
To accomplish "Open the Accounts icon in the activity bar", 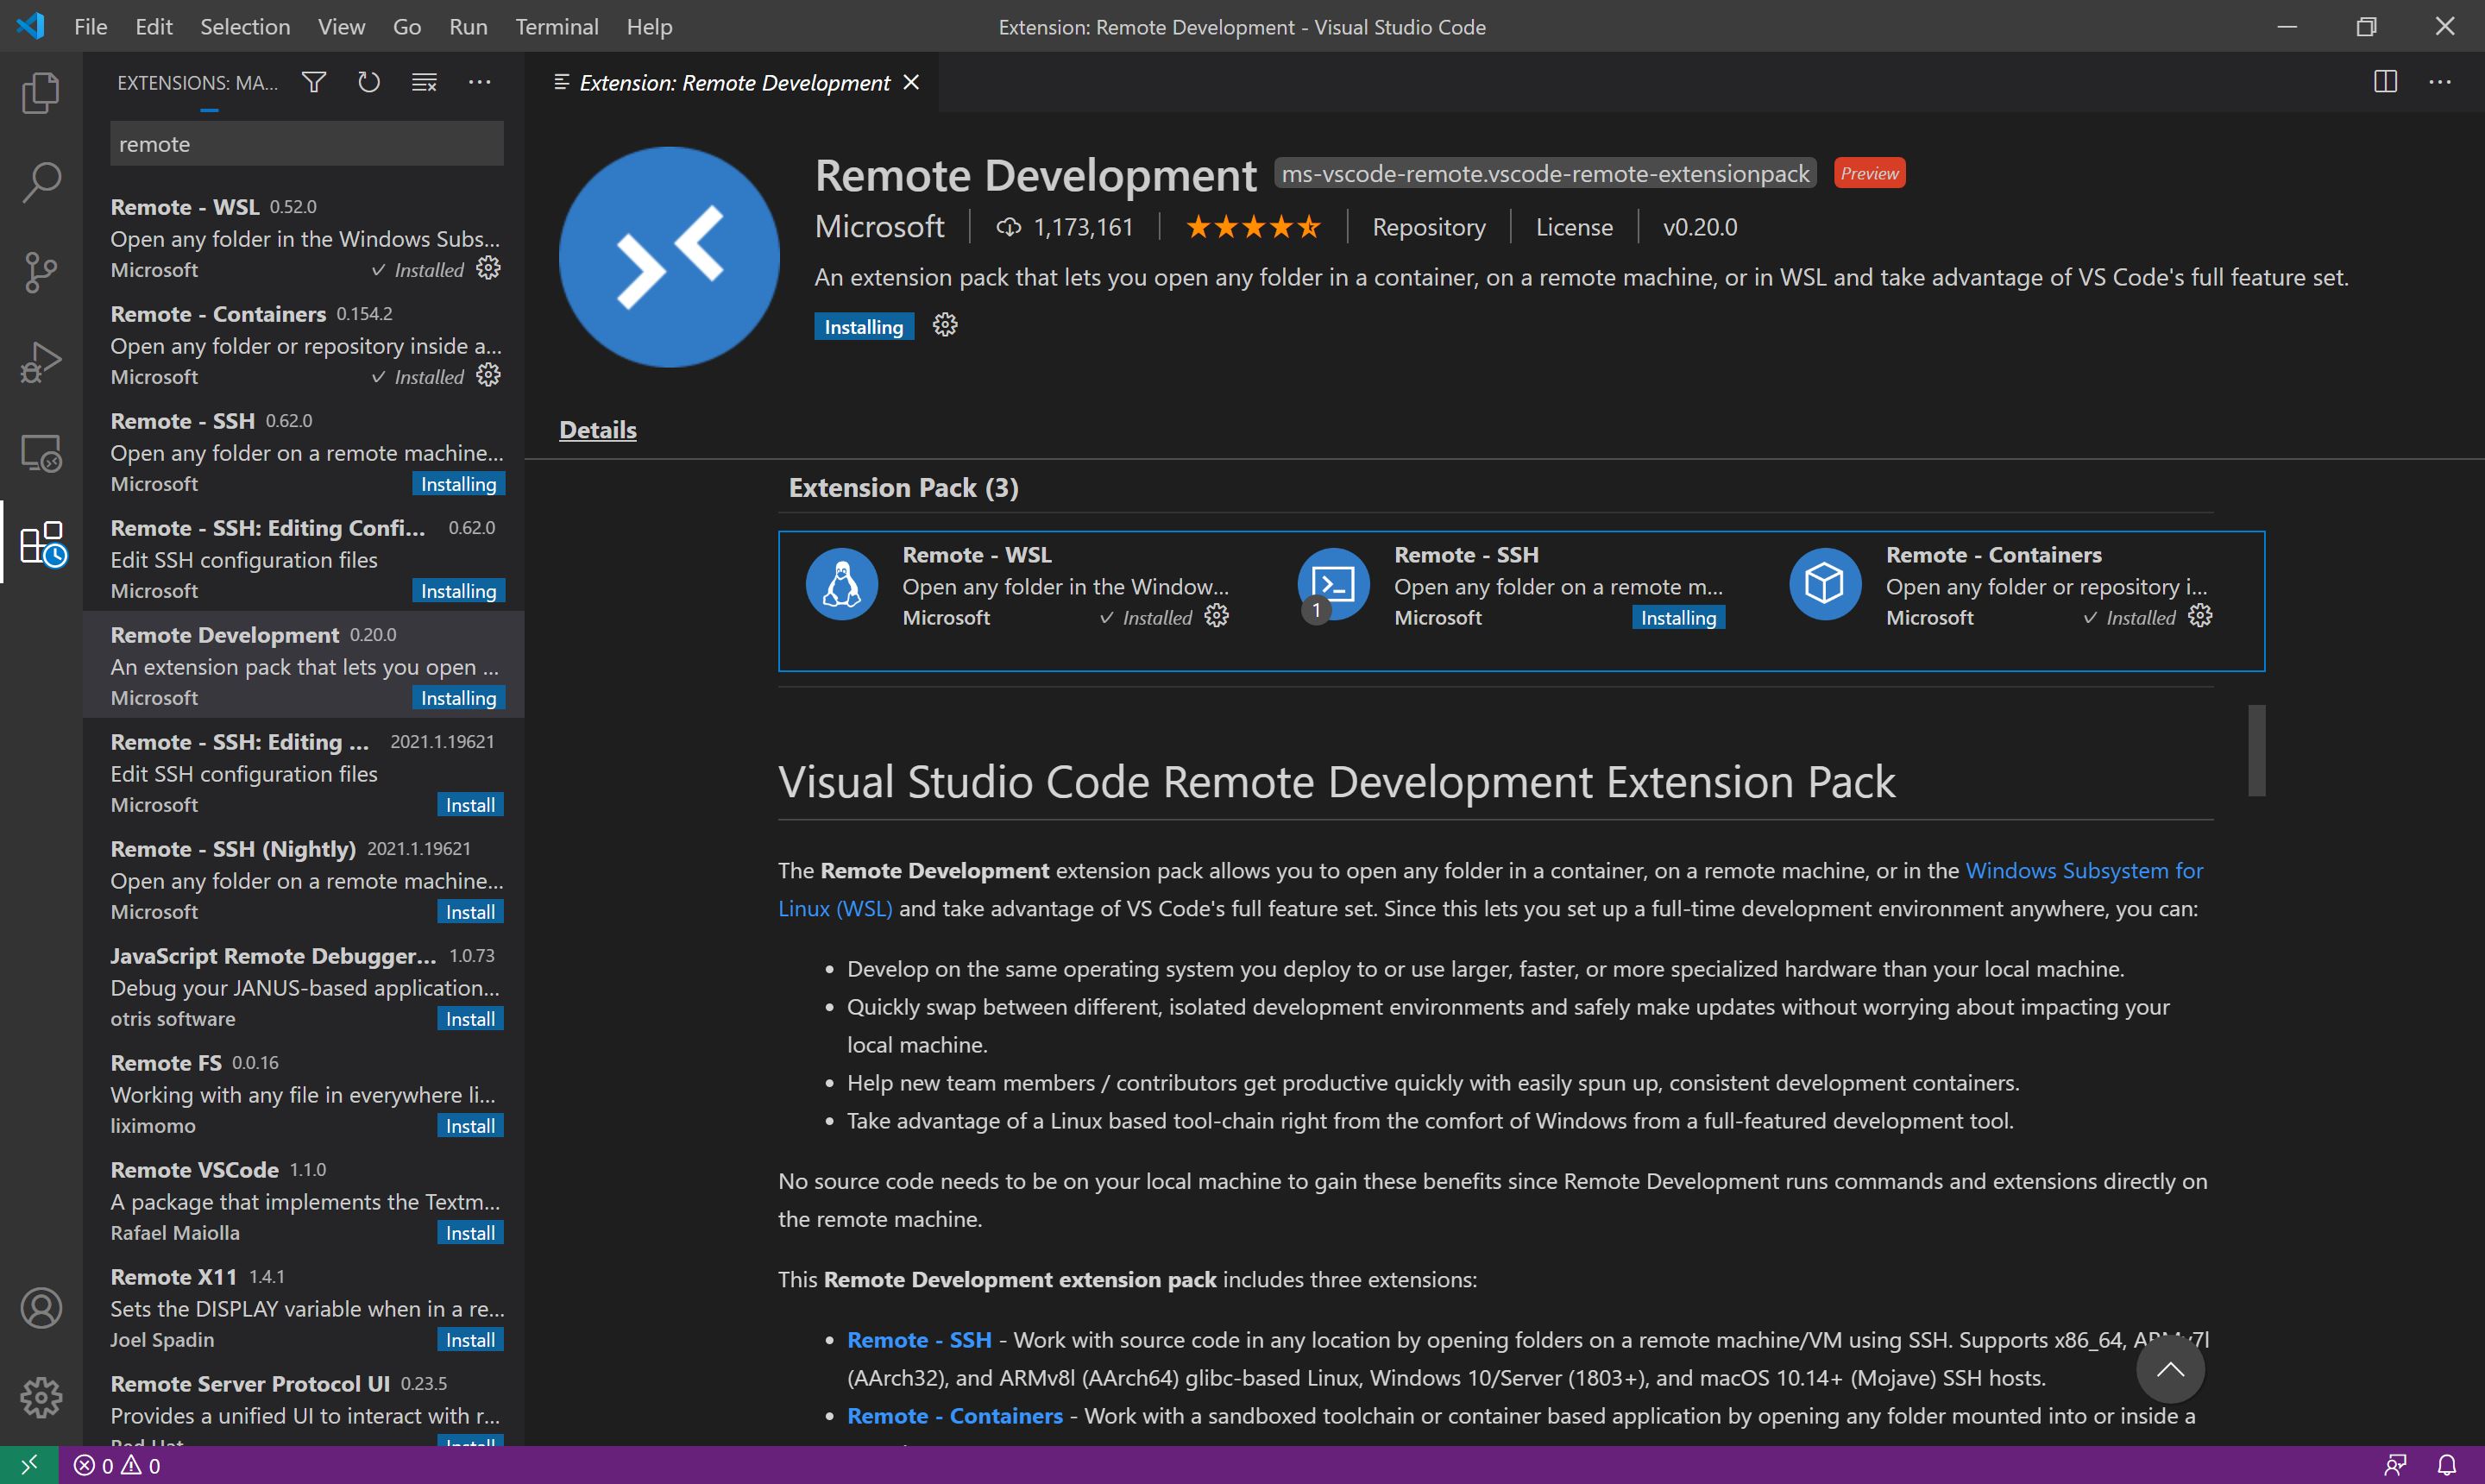I will pyautogui.click(x=40, y=1308).
